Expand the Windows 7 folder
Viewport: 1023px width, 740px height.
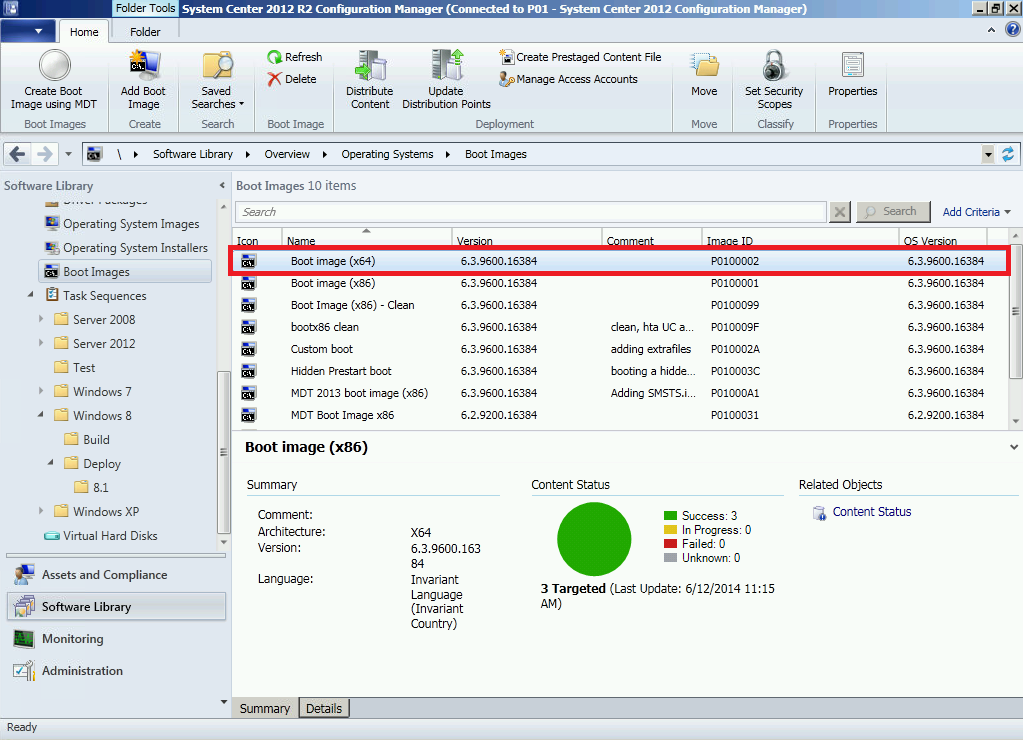[41, 391]
